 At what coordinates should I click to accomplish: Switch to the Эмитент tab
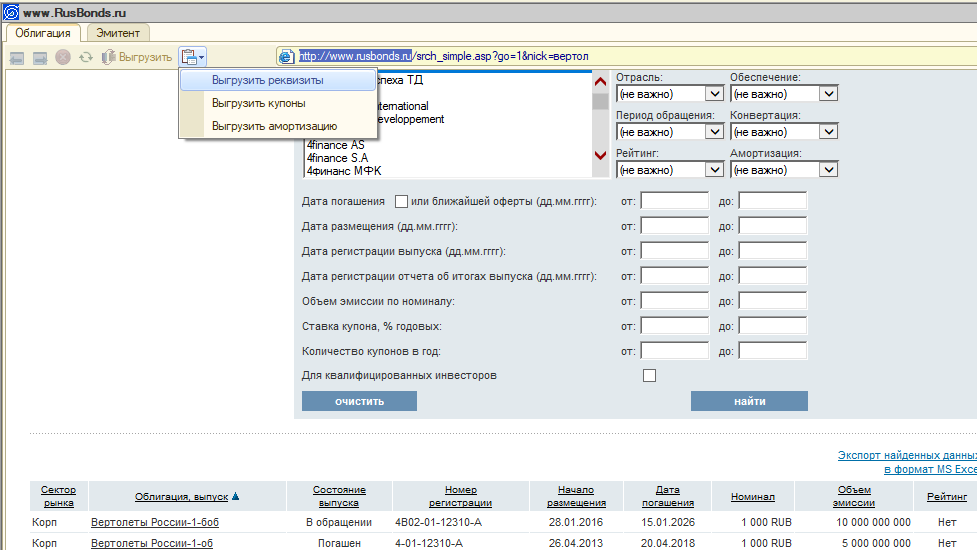[x=117, y=33]
